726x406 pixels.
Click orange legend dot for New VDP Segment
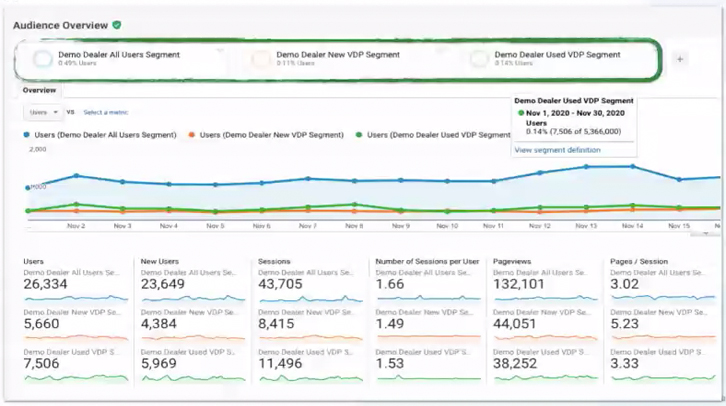(192, 135)
